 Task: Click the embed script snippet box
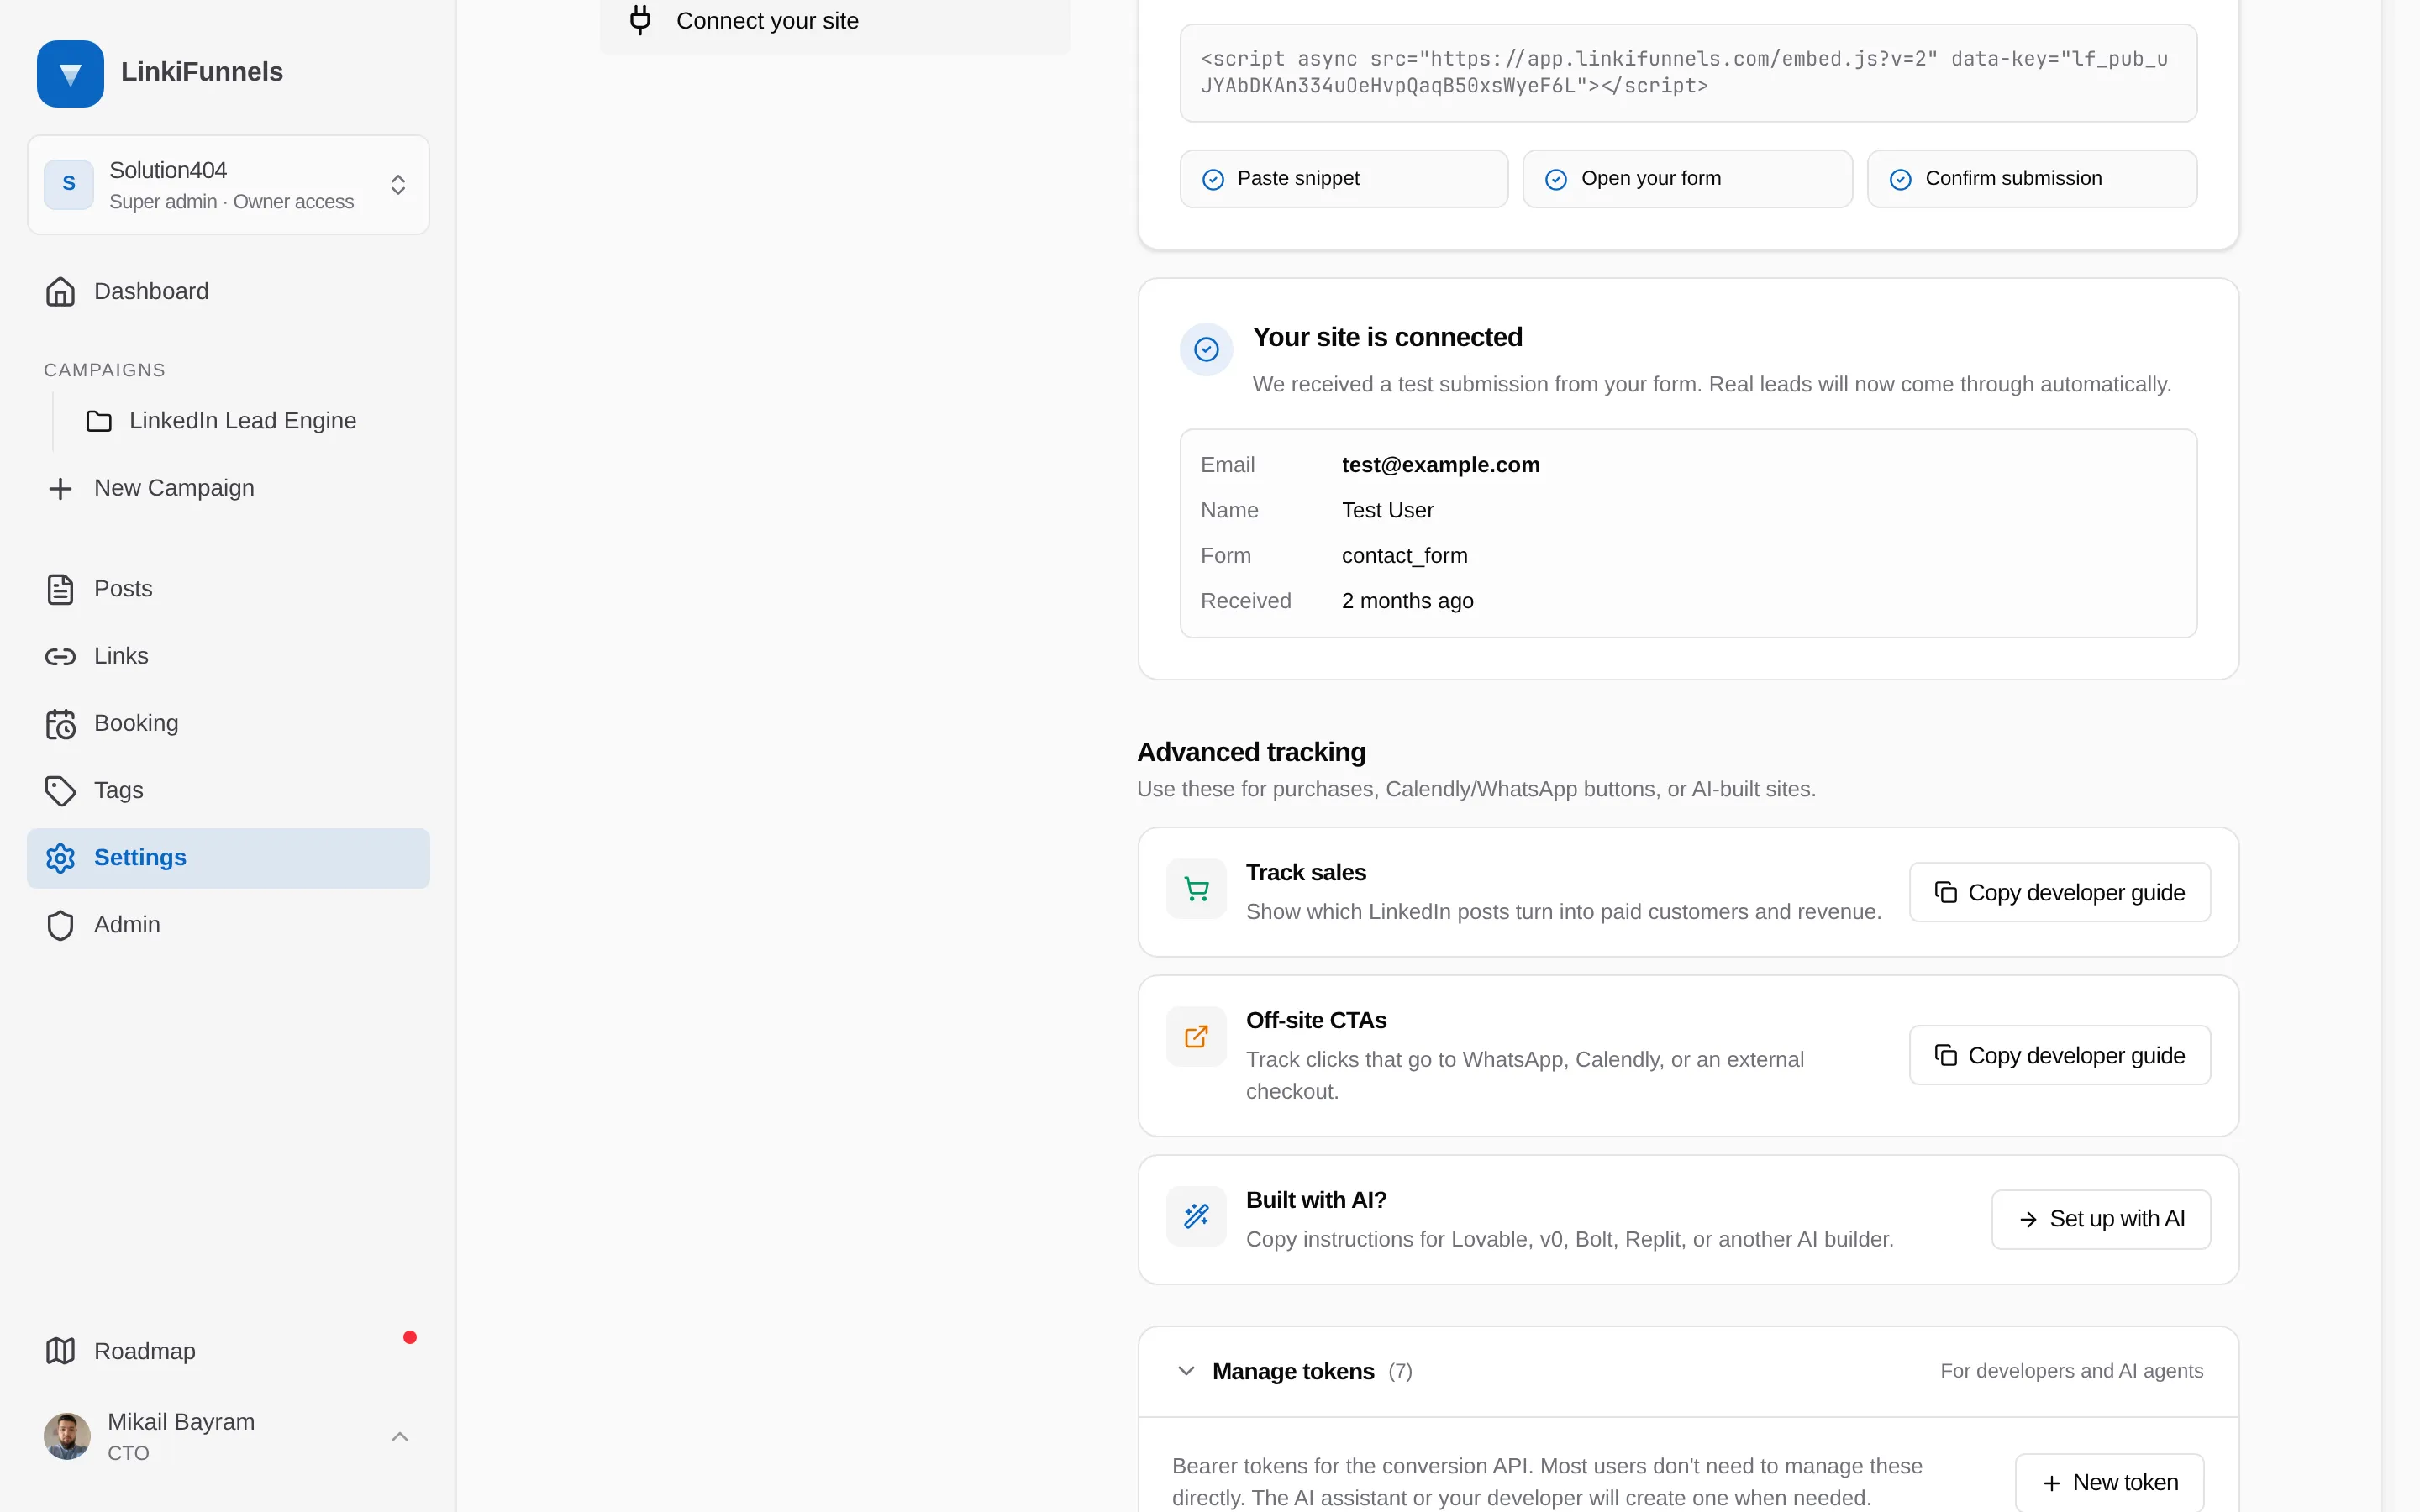point(1688,73)
